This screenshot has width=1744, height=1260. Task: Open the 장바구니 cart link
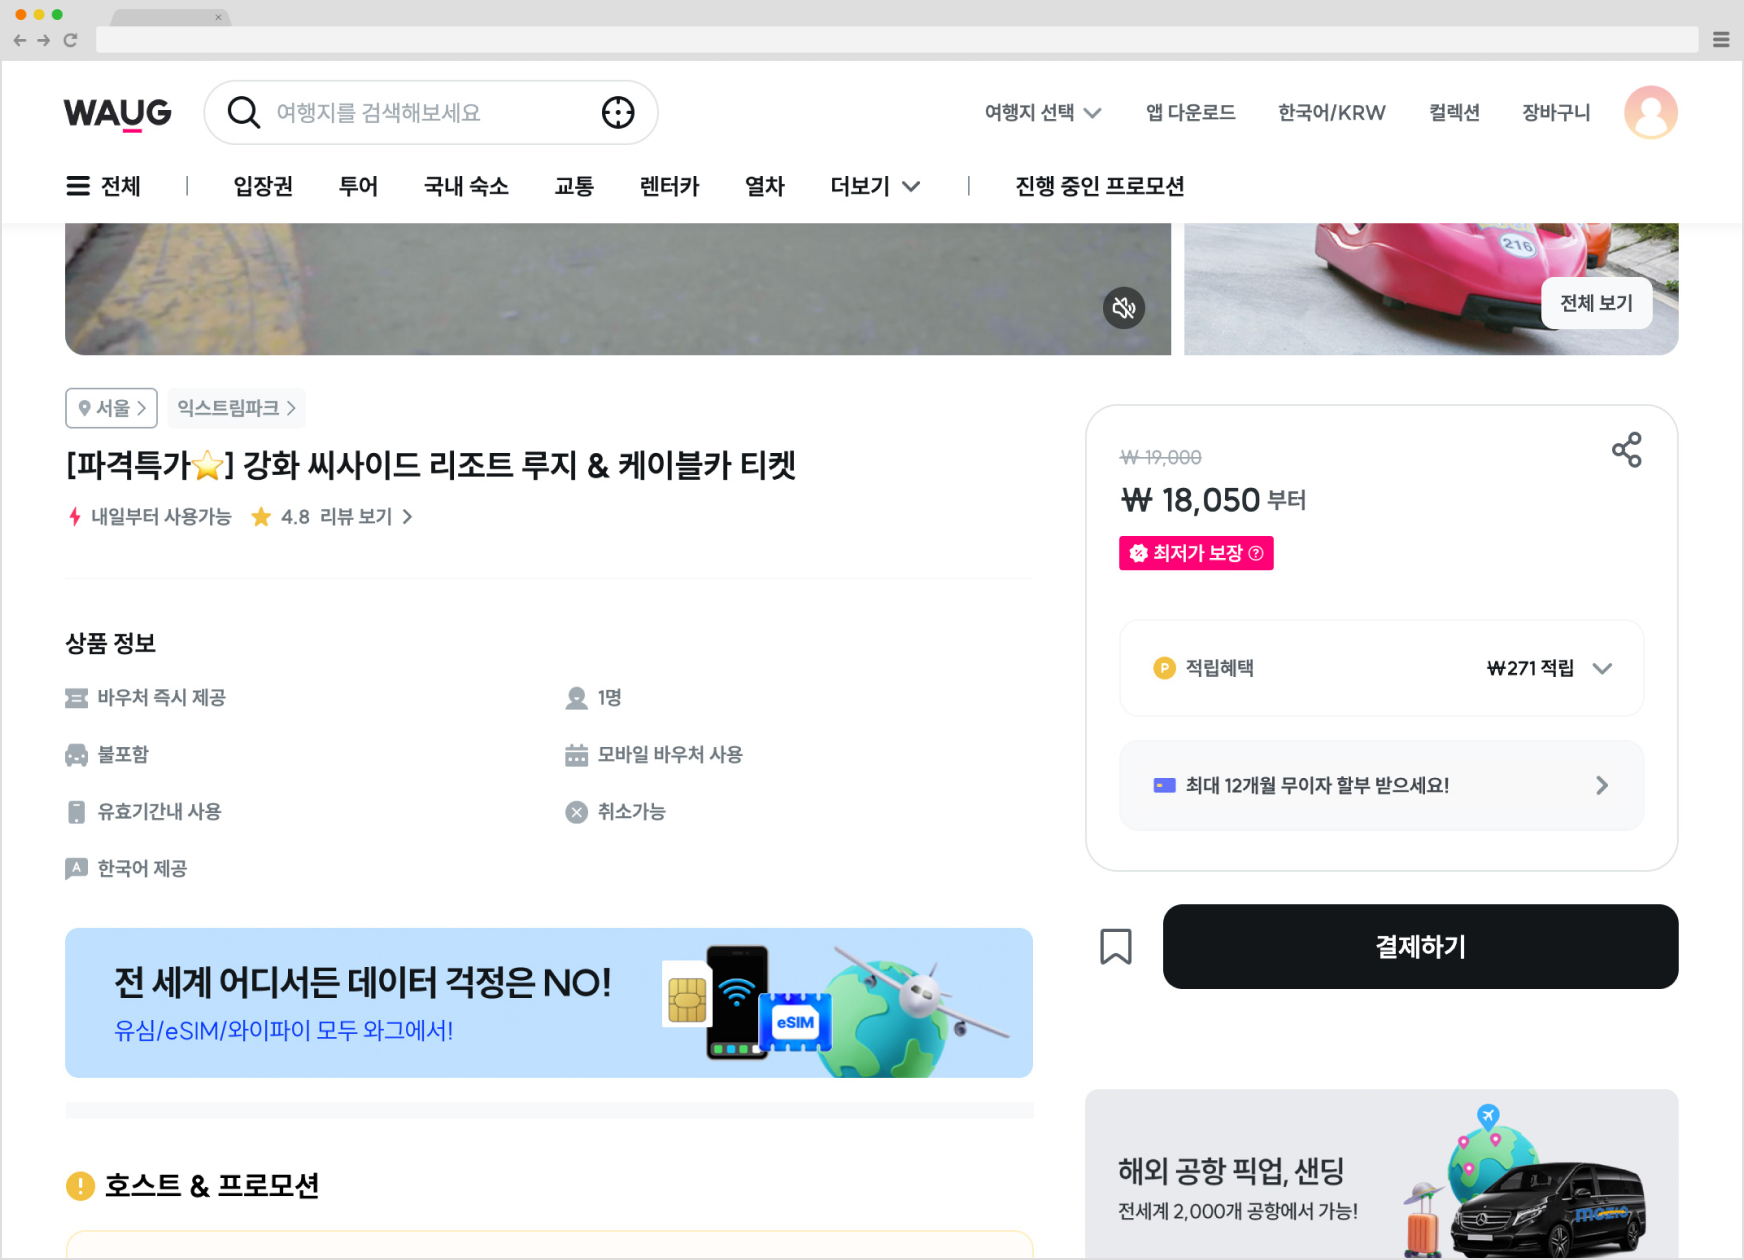pos(1556,112)
